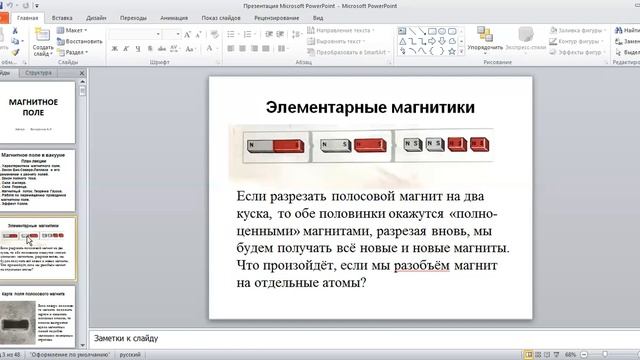
Task: Toggle text shadow formatting
Action: (x=150, y=49)
